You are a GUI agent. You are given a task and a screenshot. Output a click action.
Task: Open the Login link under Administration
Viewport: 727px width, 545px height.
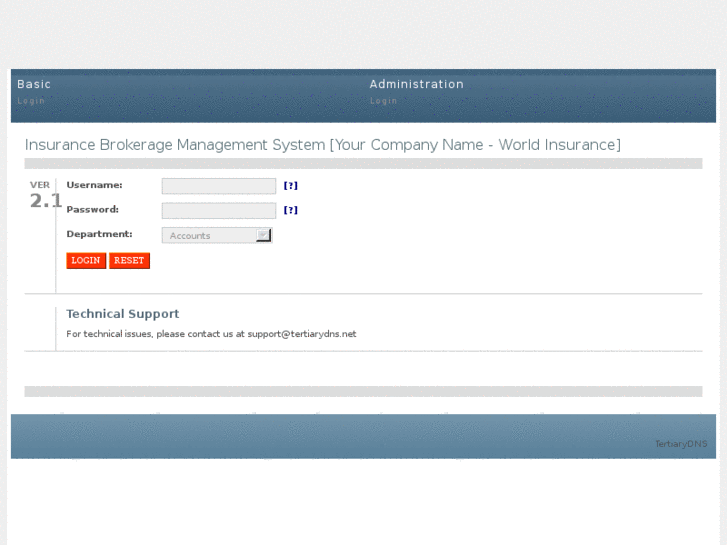[383, 101]
